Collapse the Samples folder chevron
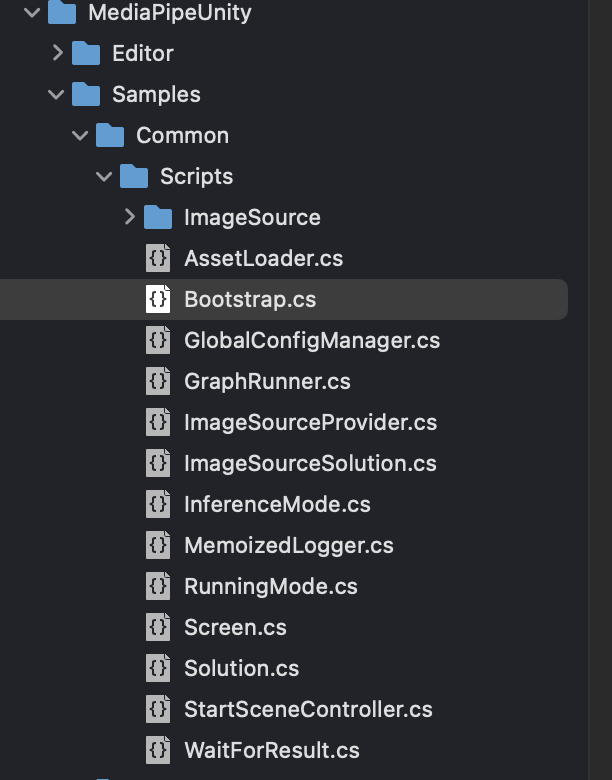The width and height of the screenshot is (612, 780). point(56,94)
